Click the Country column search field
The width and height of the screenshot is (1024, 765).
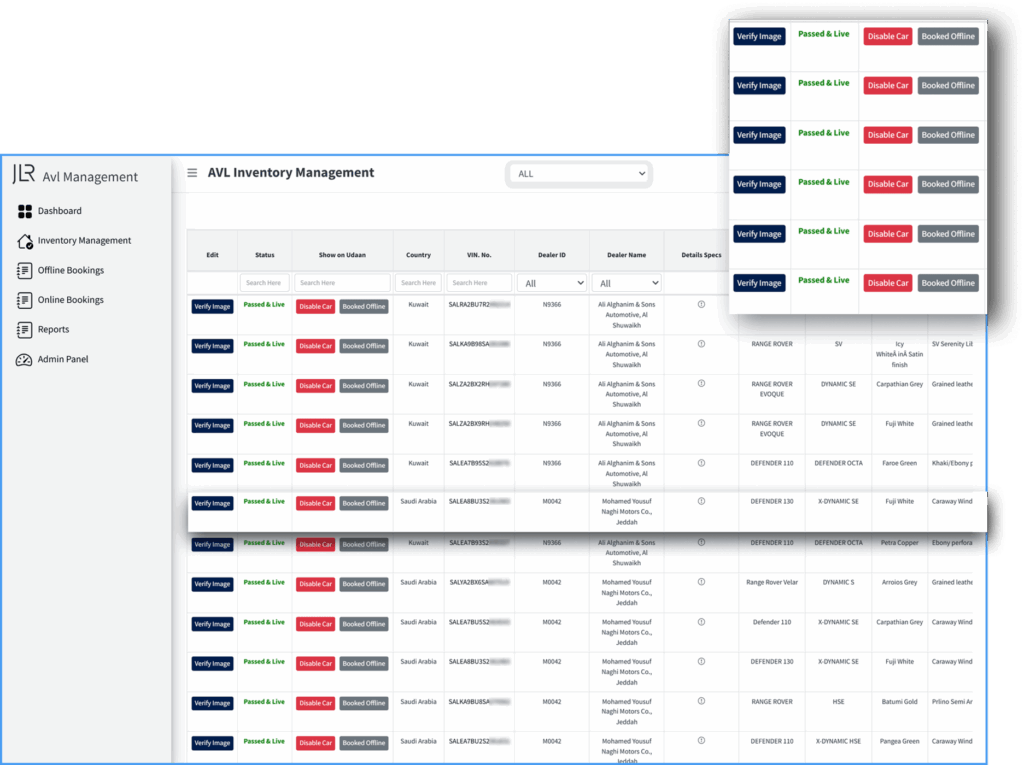pos(417,283)
